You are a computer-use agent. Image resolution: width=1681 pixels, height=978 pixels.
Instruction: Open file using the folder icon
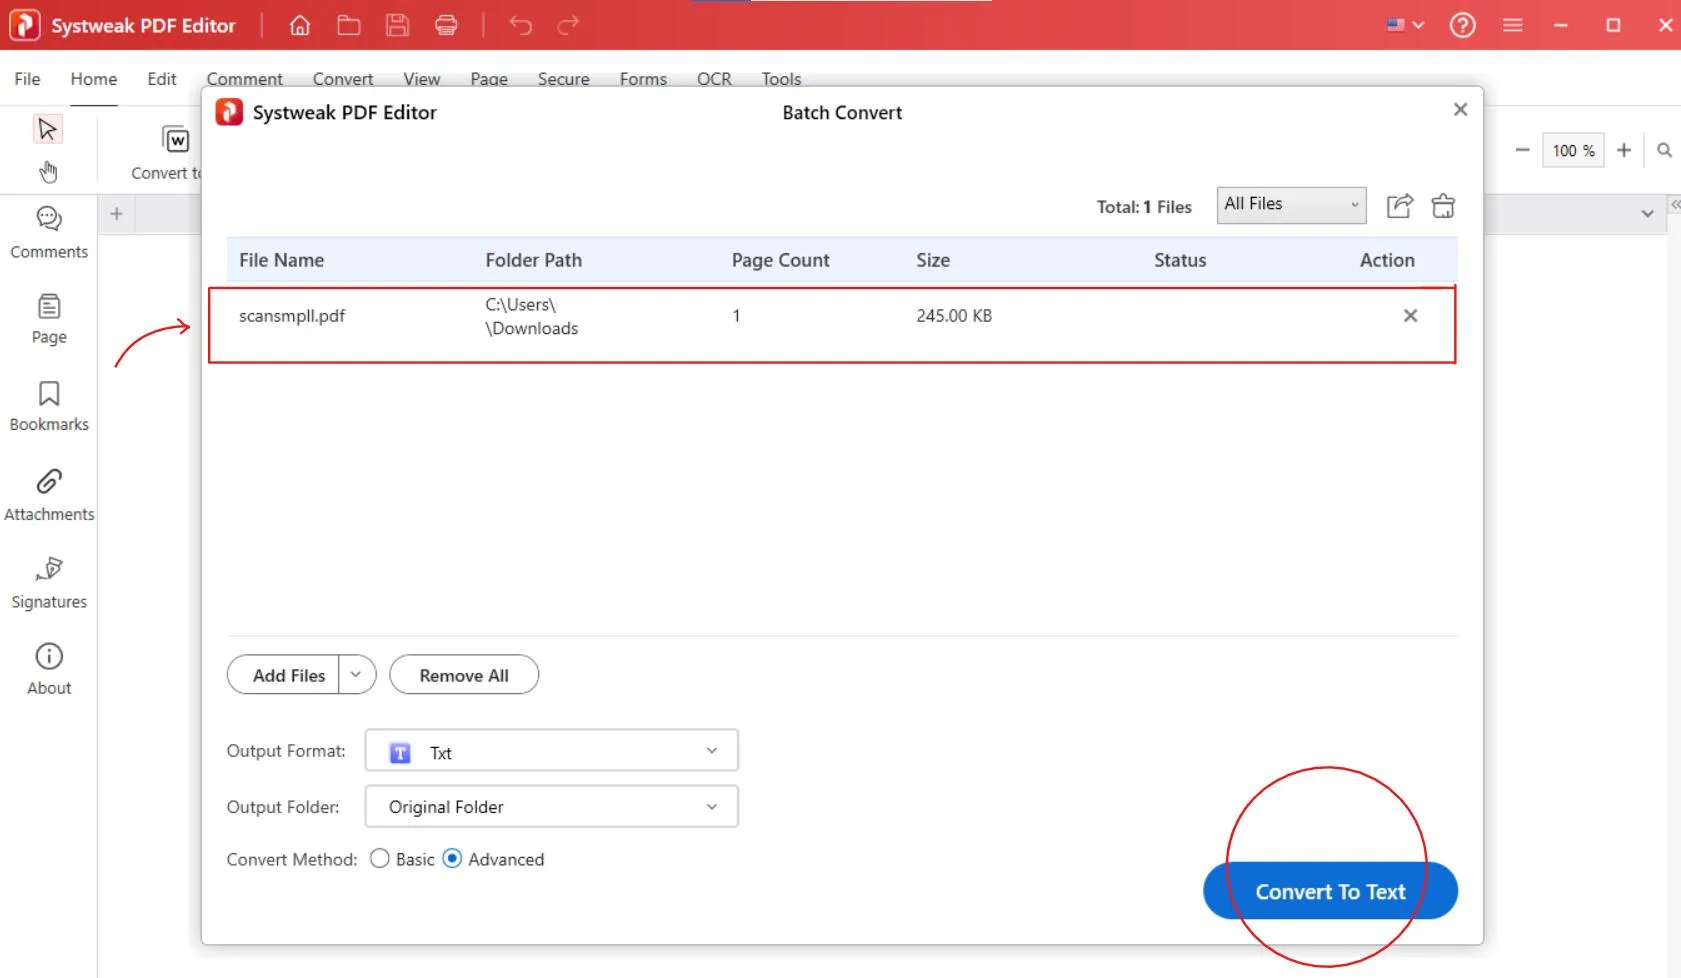tap(348, 26)
